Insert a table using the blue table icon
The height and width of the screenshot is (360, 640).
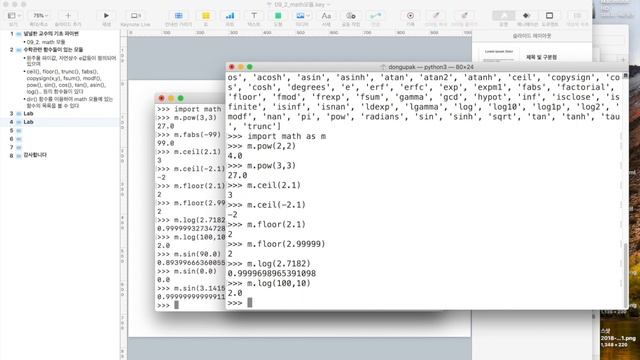pos(178,16)
